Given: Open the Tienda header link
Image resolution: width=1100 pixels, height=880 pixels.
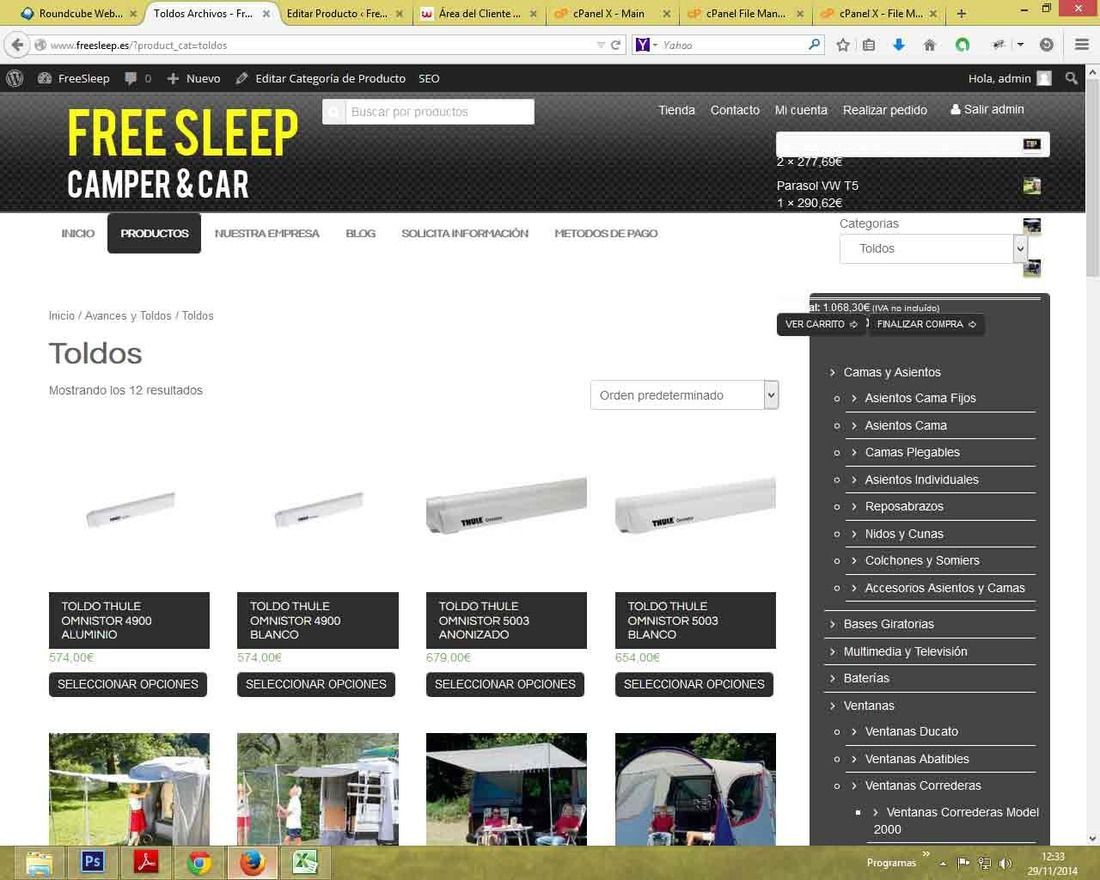Looking at the screenshot, I should pyautogui.click(x=676, y=110).
